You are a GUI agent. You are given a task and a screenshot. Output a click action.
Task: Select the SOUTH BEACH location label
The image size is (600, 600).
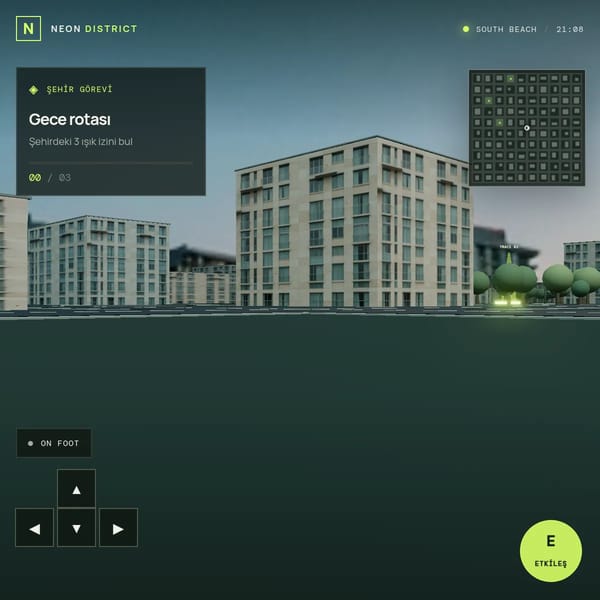[x=506, y=29]
